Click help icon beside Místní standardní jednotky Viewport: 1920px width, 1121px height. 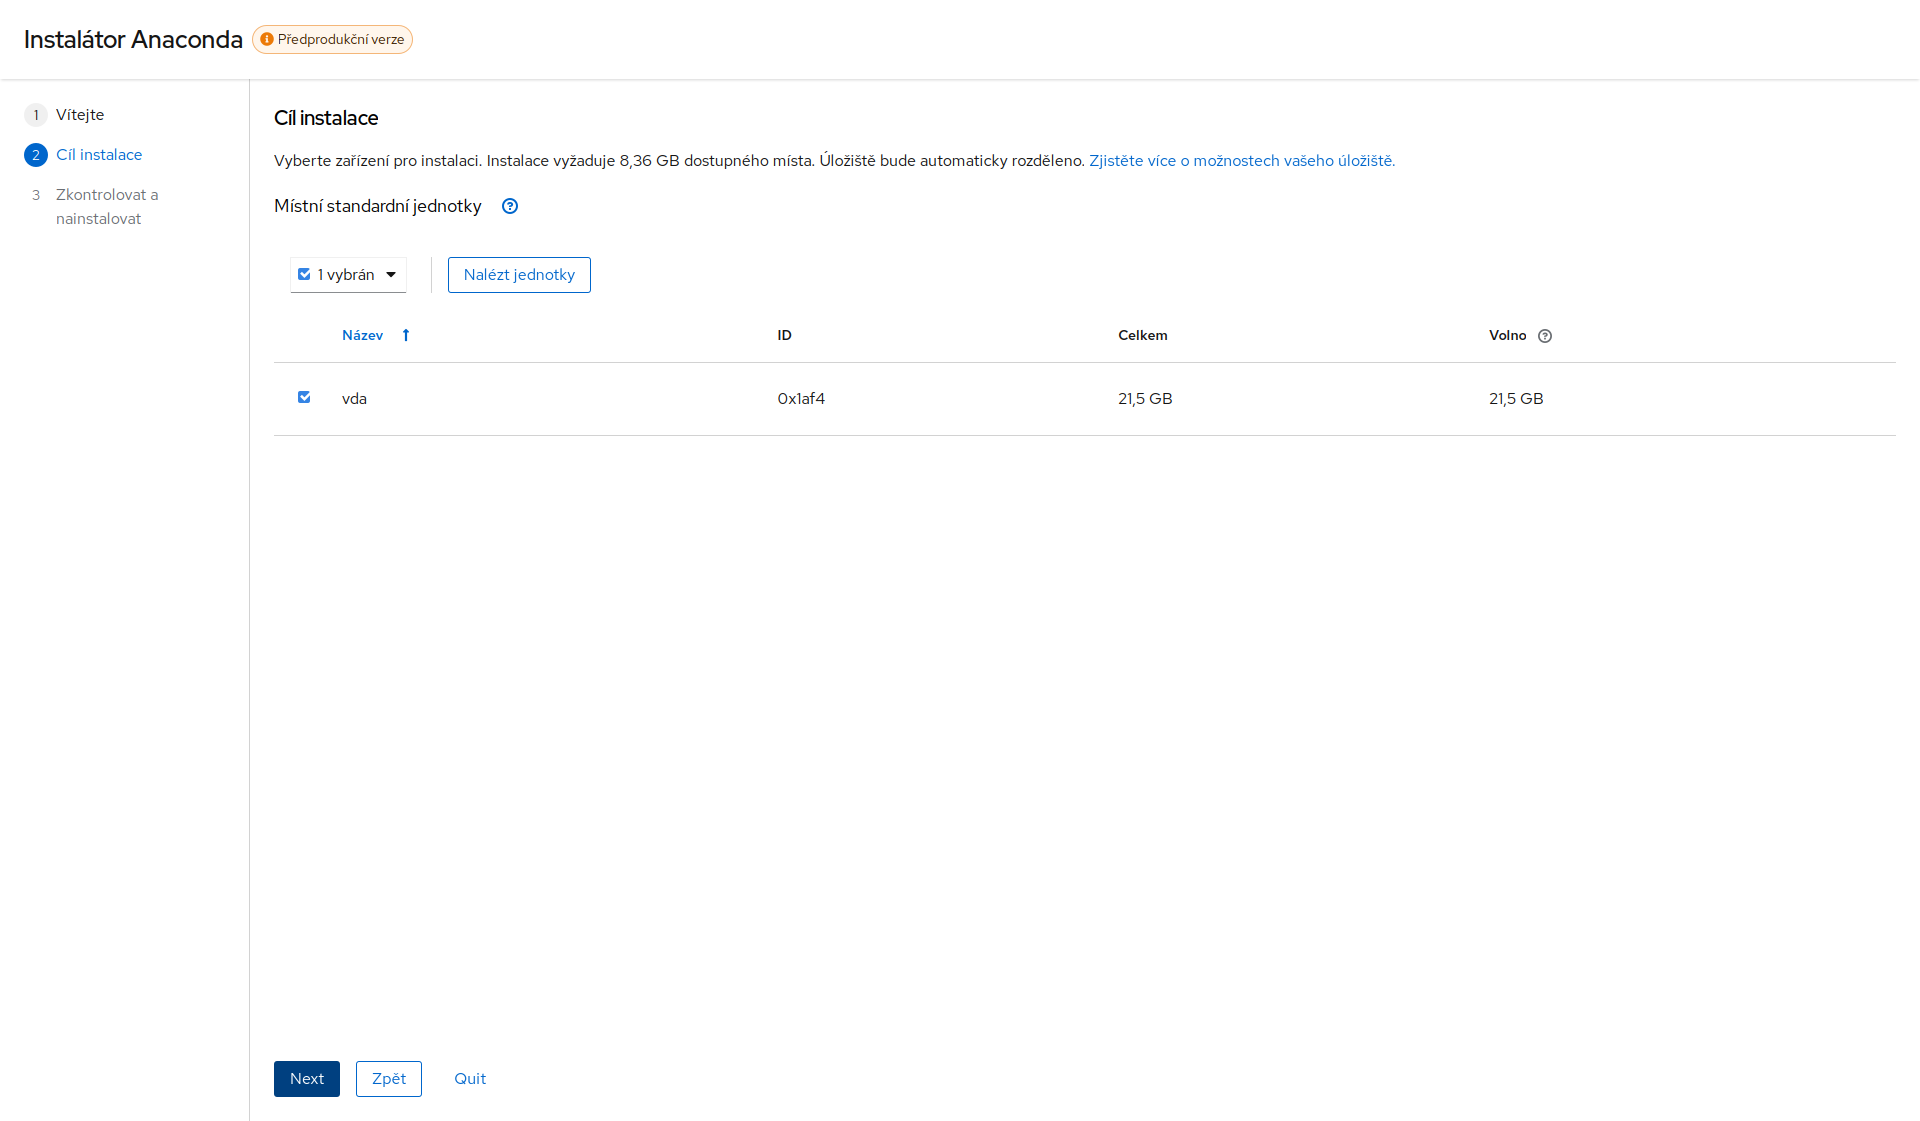510,206
